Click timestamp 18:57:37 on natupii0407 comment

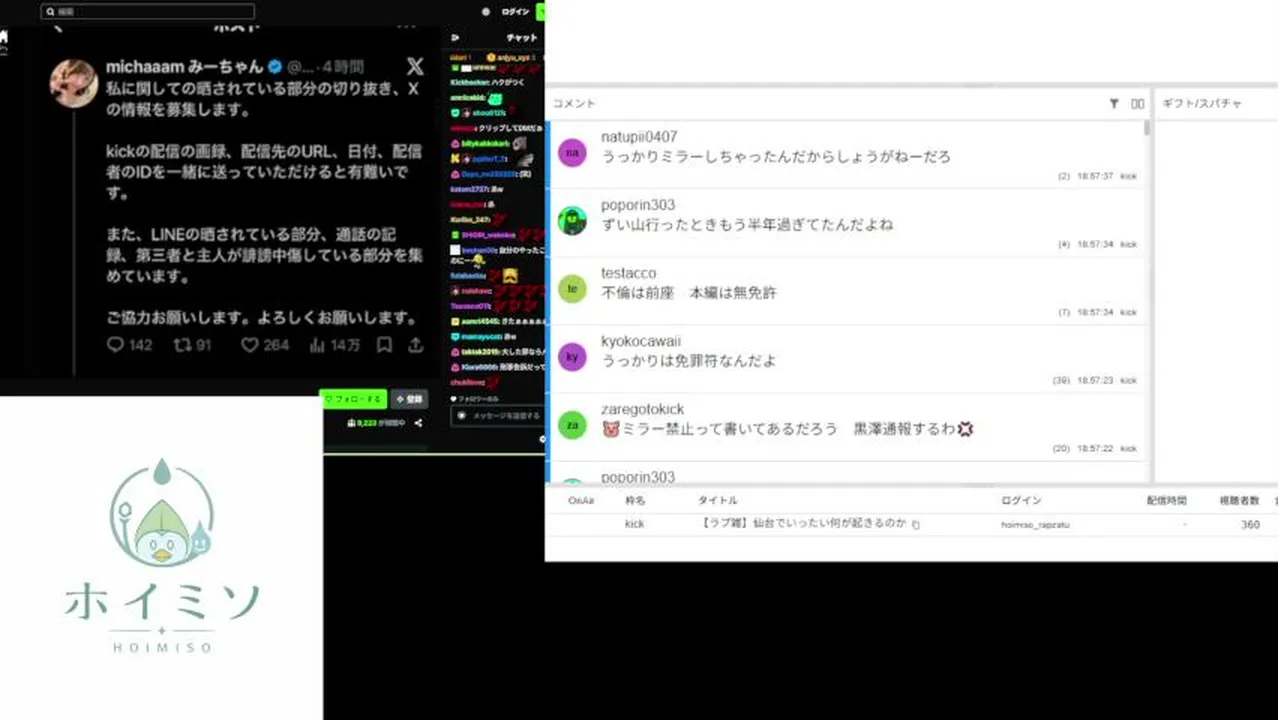click(x=1095, y=176)
